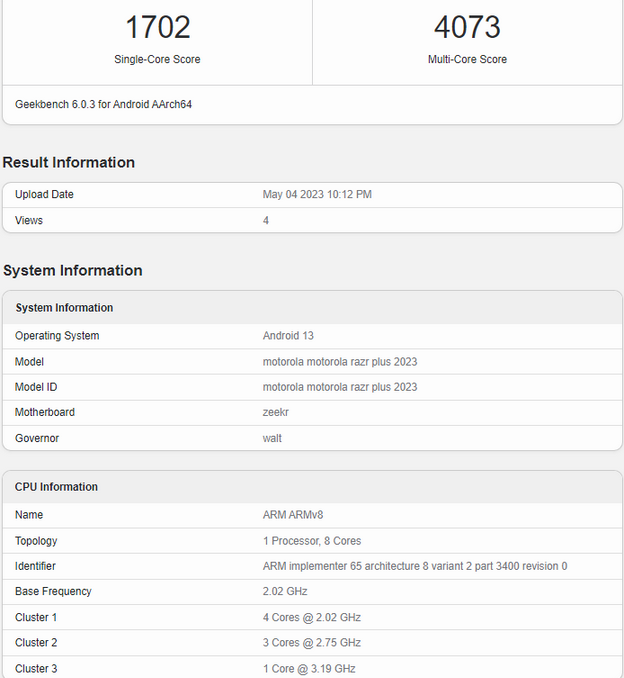Viewport: 624px width, 678px height.
Task: Select the Multi-Core Score label
Action: click(x=467, y=60)
